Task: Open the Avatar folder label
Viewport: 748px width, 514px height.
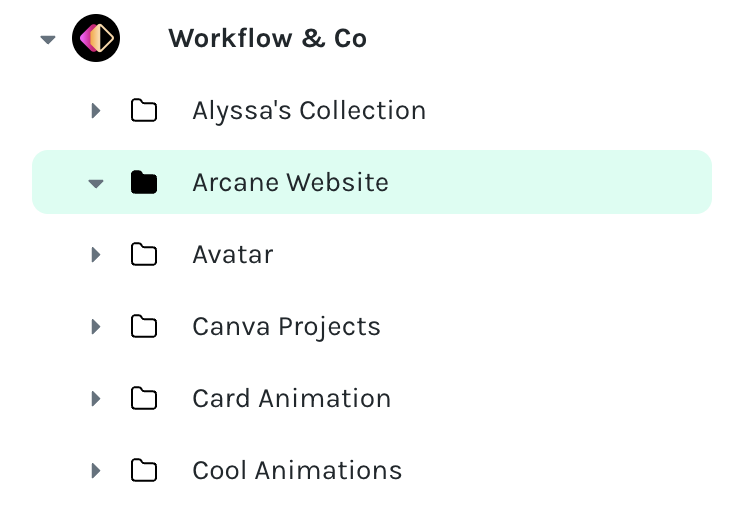Action: [233, 254]
